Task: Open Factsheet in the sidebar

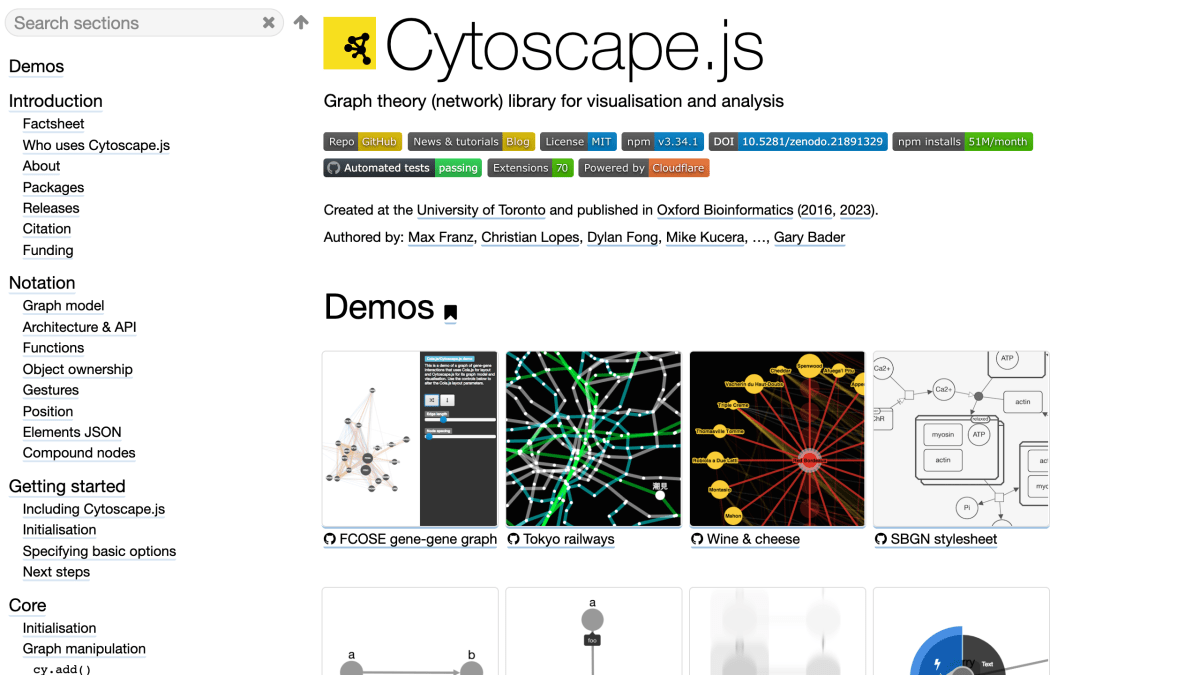Action: (54, 124)
